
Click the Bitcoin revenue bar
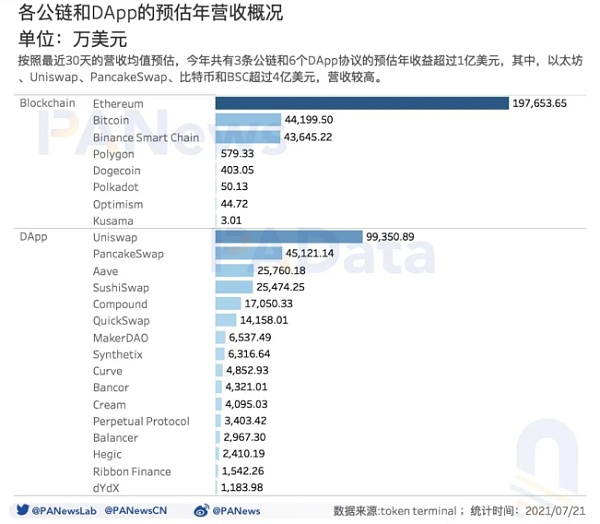click(x=248, y=120)
